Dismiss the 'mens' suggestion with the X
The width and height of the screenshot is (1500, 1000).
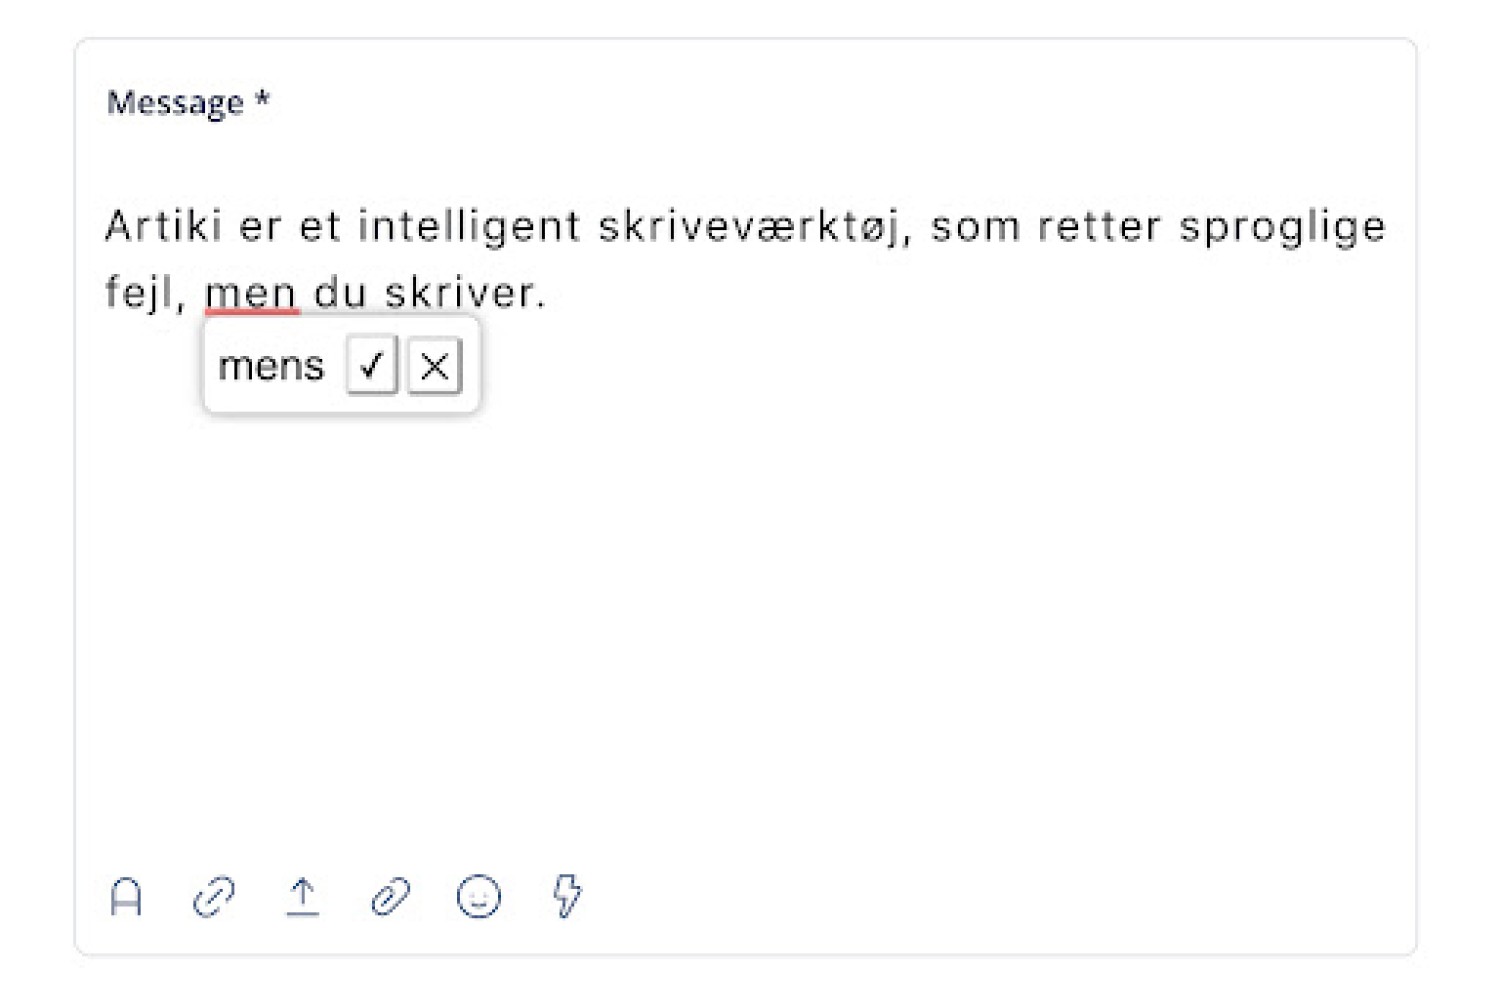pyautogui.click(x=435, y=366)
